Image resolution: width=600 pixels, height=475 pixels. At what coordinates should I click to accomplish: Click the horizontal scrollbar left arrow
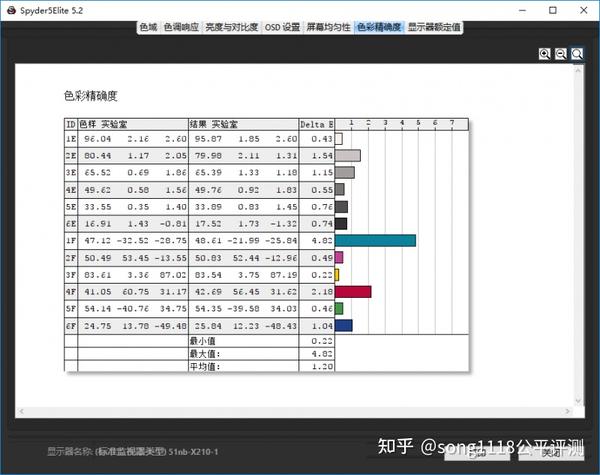21,411
